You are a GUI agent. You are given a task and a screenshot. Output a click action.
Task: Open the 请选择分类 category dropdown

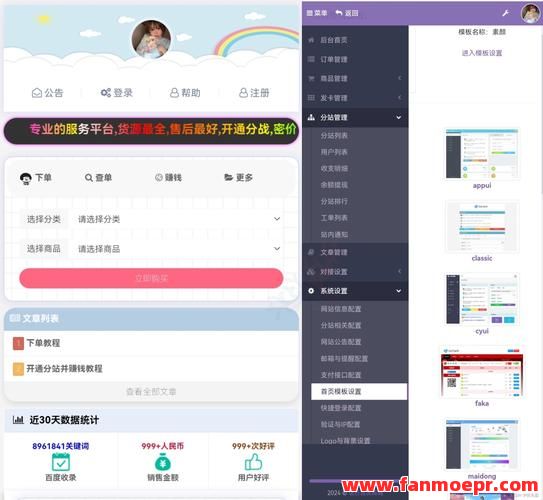coord(177,219)
